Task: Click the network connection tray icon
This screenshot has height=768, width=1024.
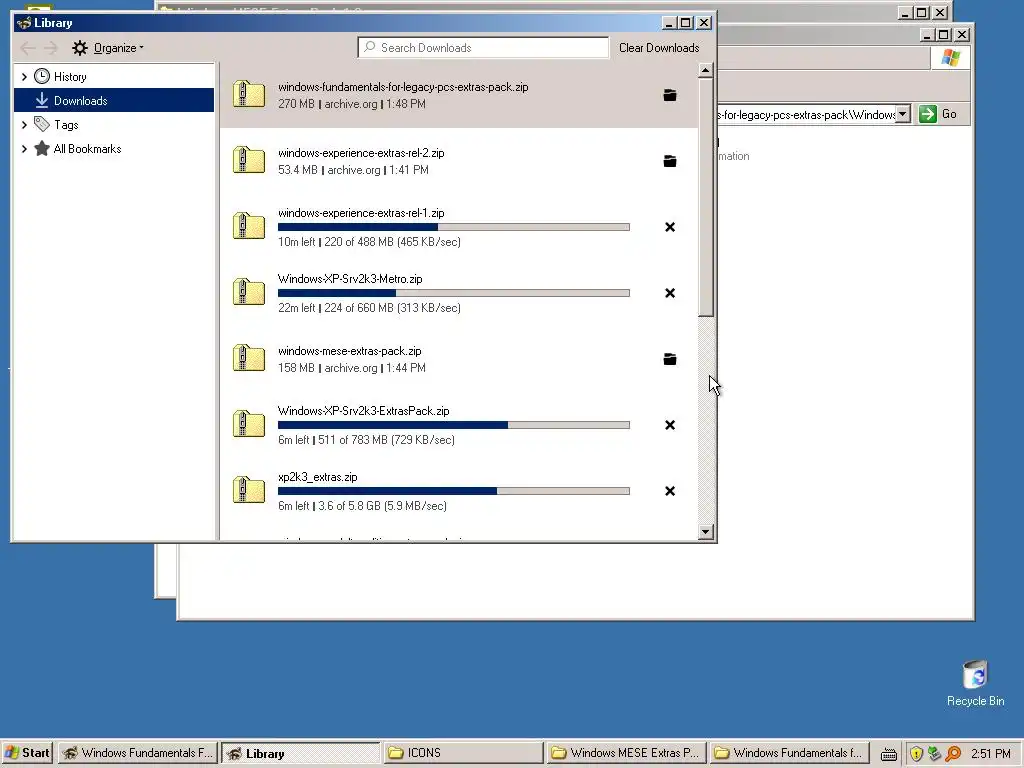Action: 935,754
